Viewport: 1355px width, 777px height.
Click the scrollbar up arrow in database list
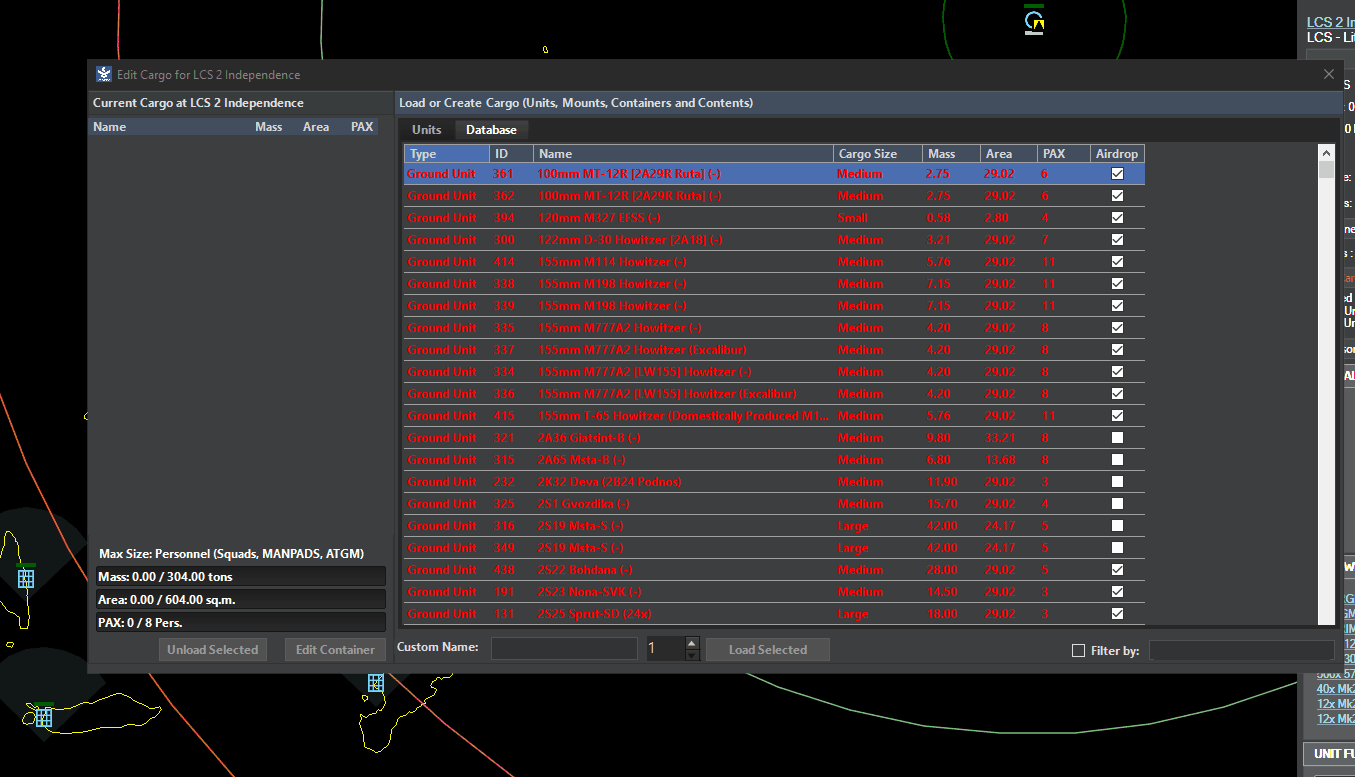(1326, 154)
